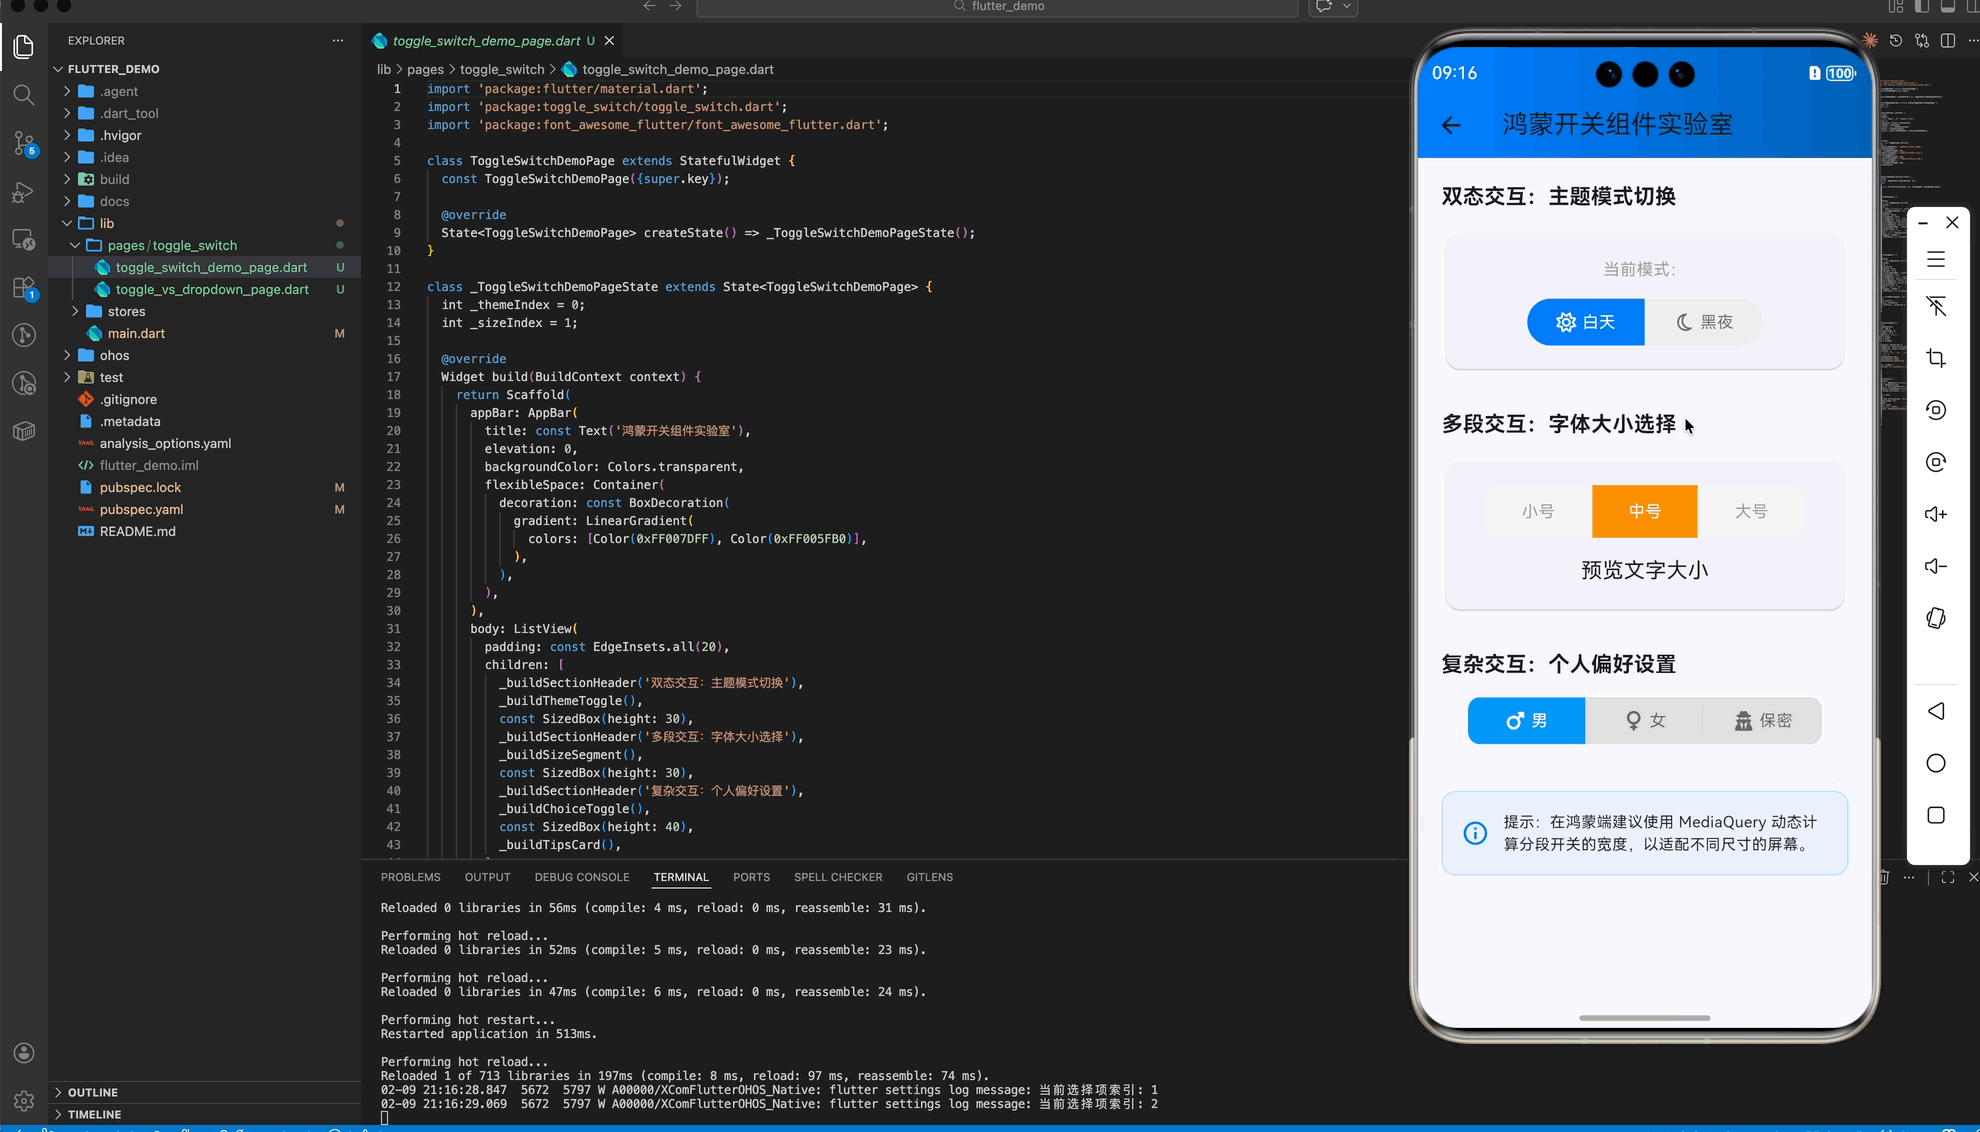Click the emulator screenshot crop icon

click(x=1936, y=358)
